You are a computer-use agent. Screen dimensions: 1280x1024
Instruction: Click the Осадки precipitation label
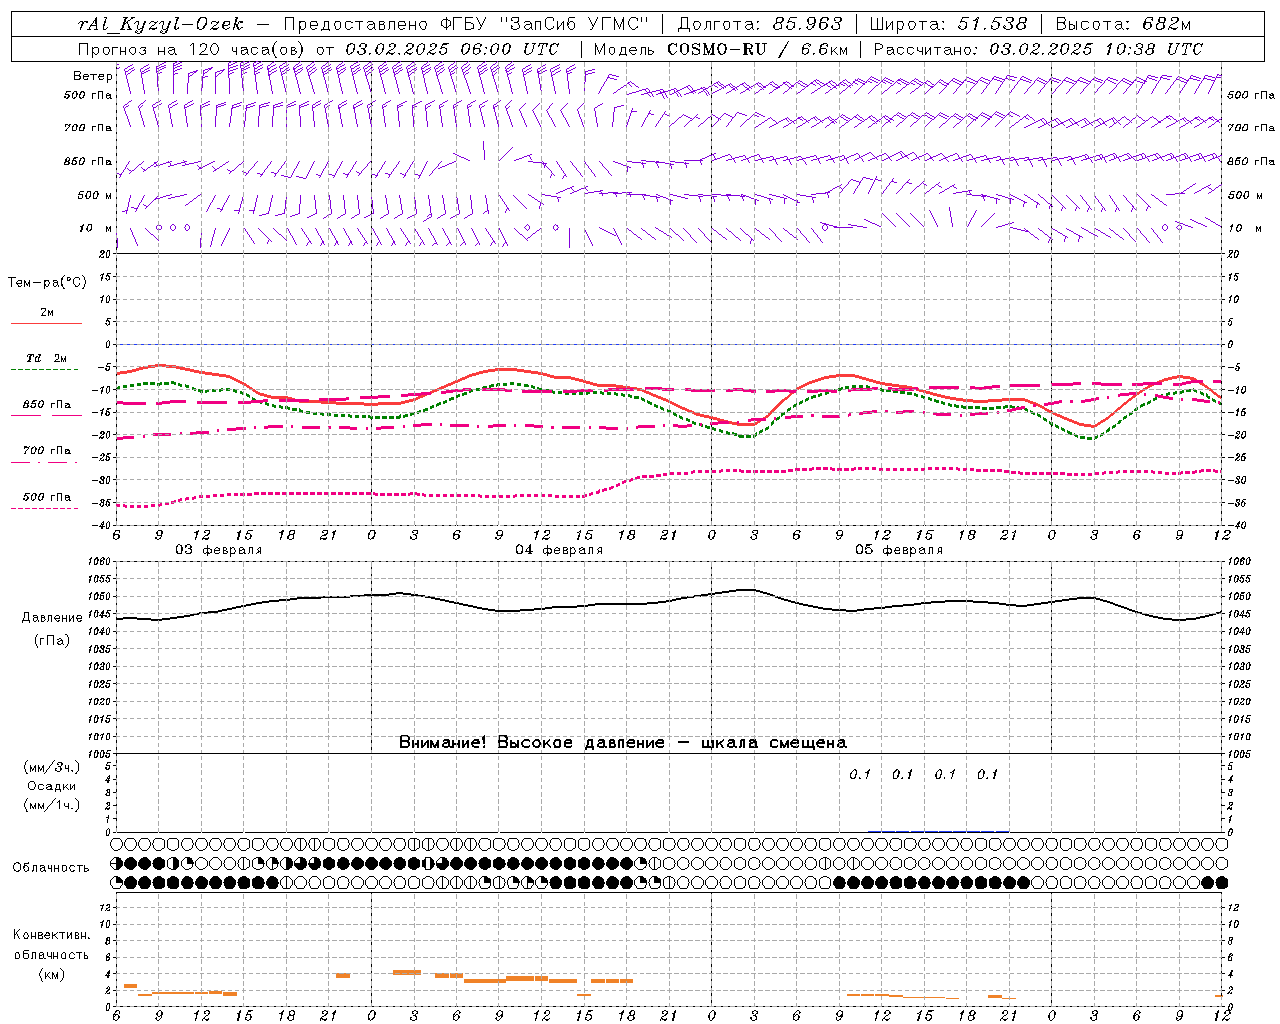52,786
